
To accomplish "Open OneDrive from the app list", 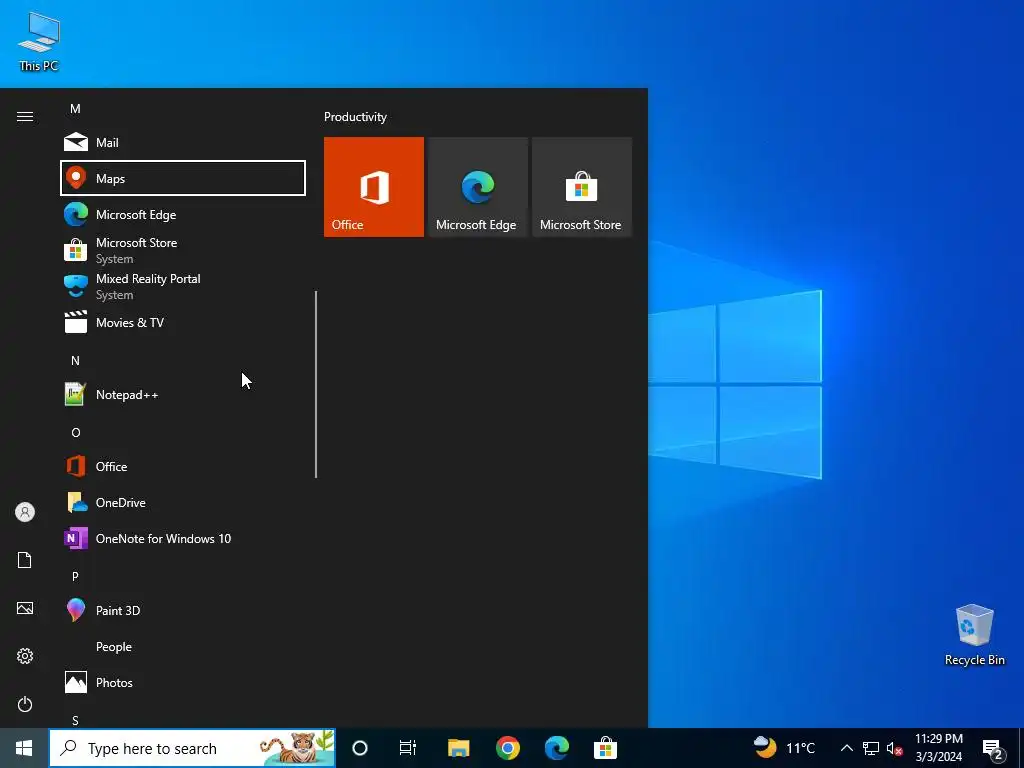I will click(x=183, y=502).
